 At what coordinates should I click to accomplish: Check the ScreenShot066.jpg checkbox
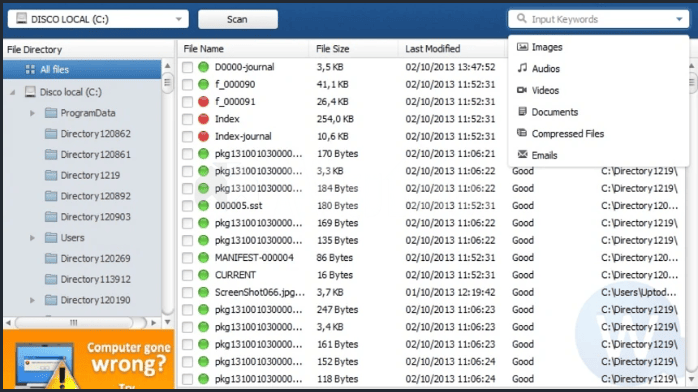pos(187,293)
